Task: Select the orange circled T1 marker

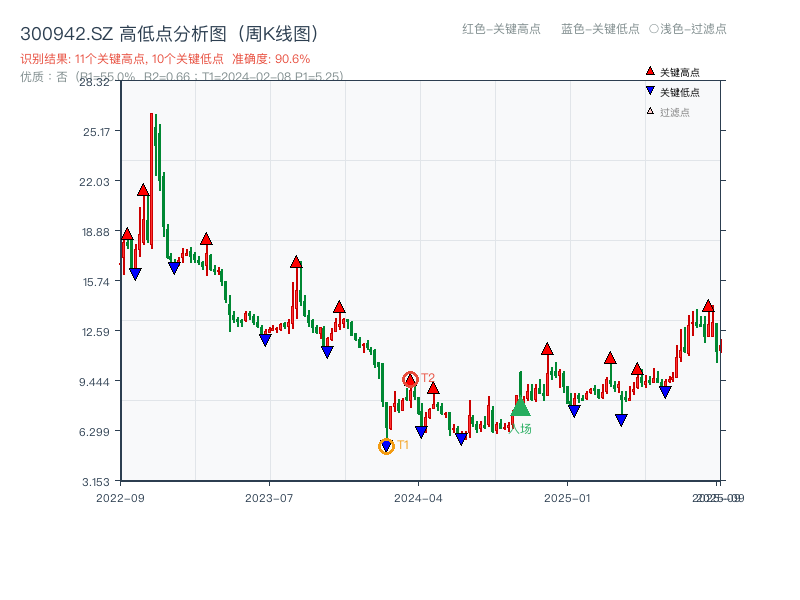Action: click(x=385, y=446)
